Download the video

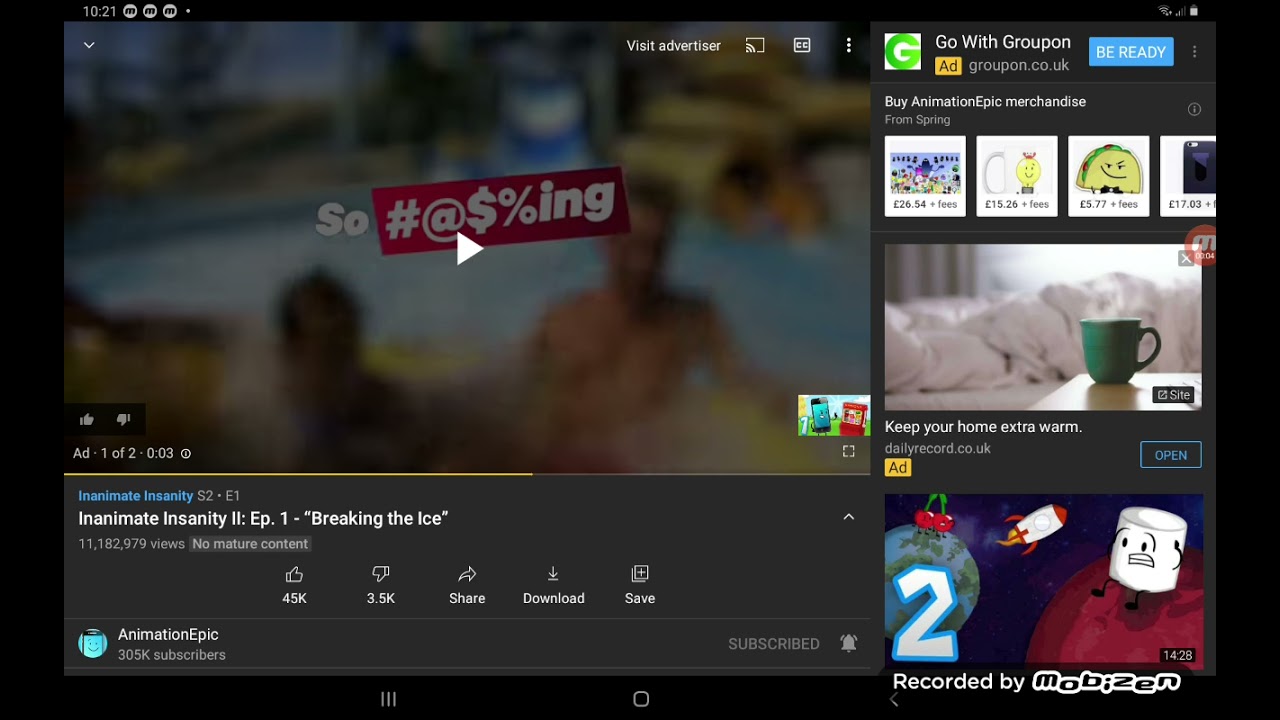point(553,585)
